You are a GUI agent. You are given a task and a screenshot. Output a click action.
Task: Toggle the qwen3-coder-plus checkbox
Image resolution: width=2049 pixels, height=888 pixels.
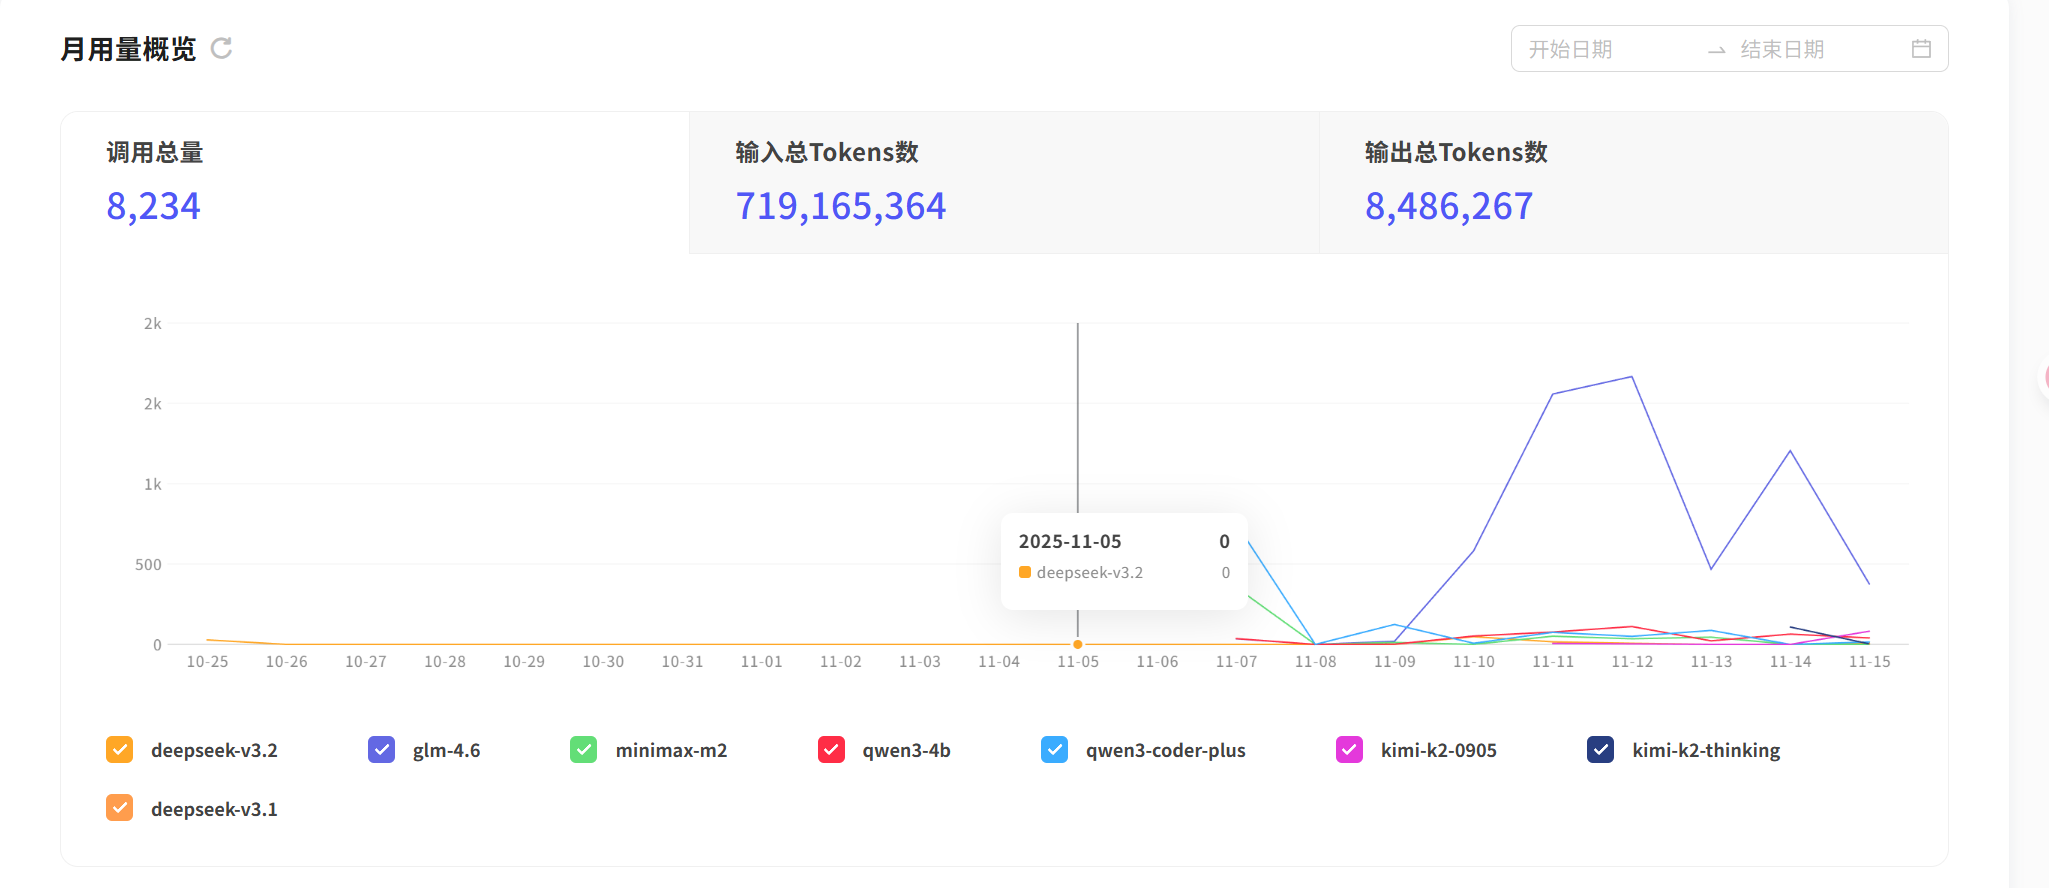[x=1054, y=750]
